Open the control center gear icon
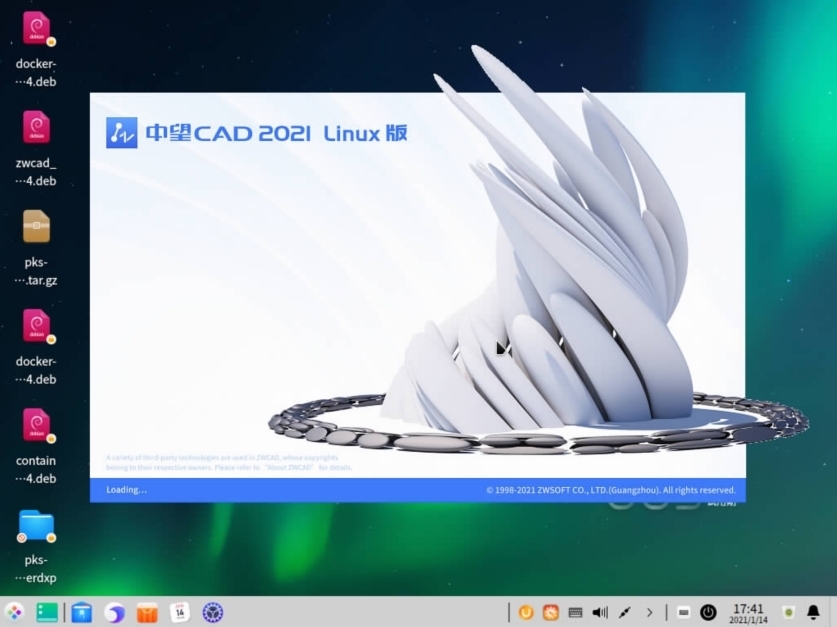837x627 pixels. point(212,613)
